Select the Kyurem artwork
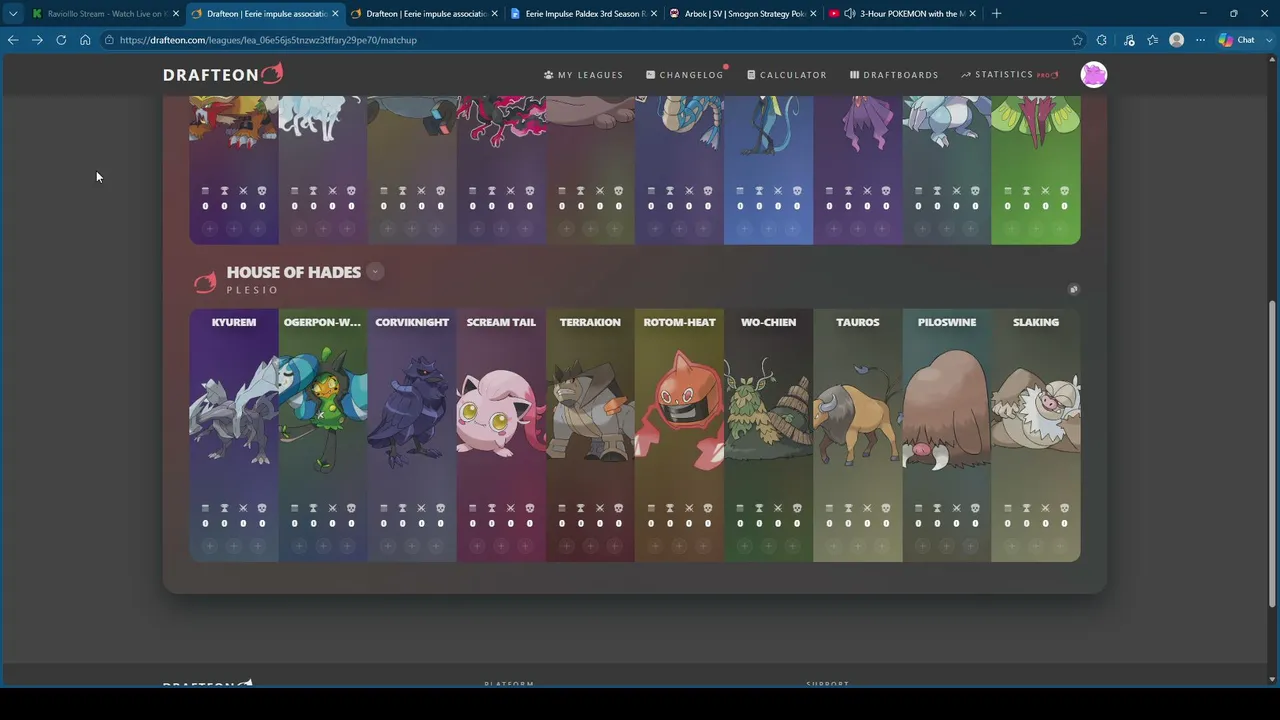The width and height of the screenshot is (1280, 720). coord(234,412)
